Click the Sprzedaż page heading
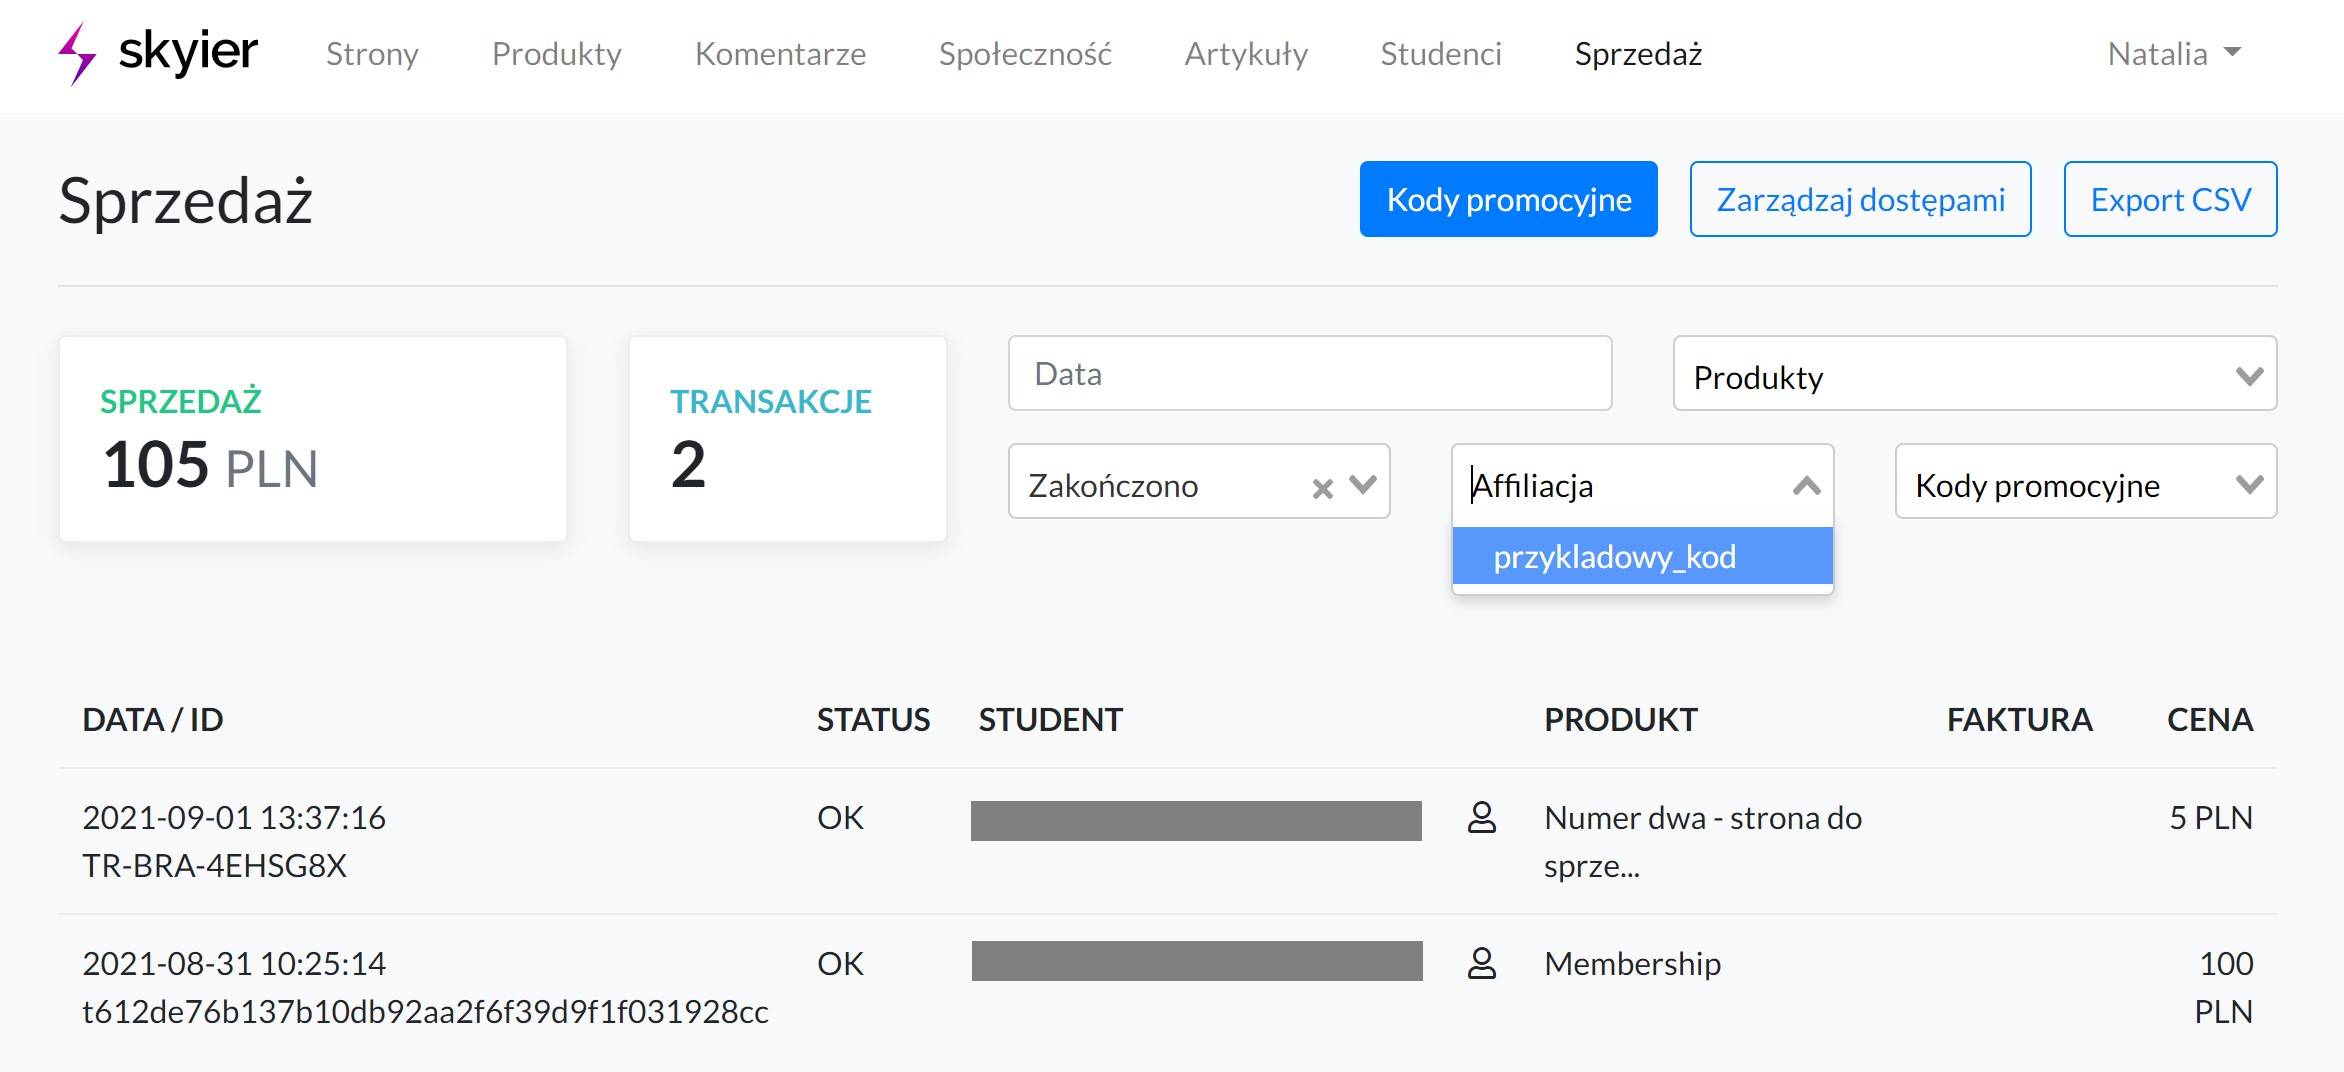 tap(186, 200)
